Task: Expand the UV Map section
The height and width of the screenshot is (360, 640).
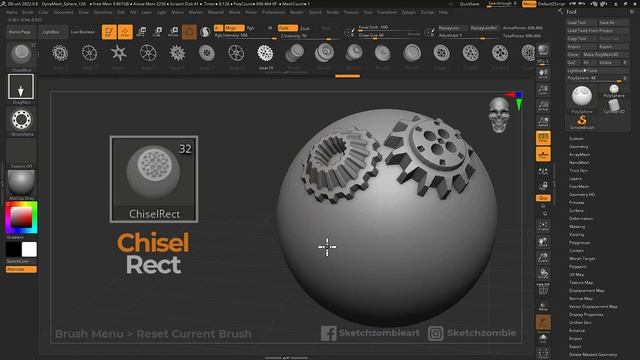Action: click(576, 275)
